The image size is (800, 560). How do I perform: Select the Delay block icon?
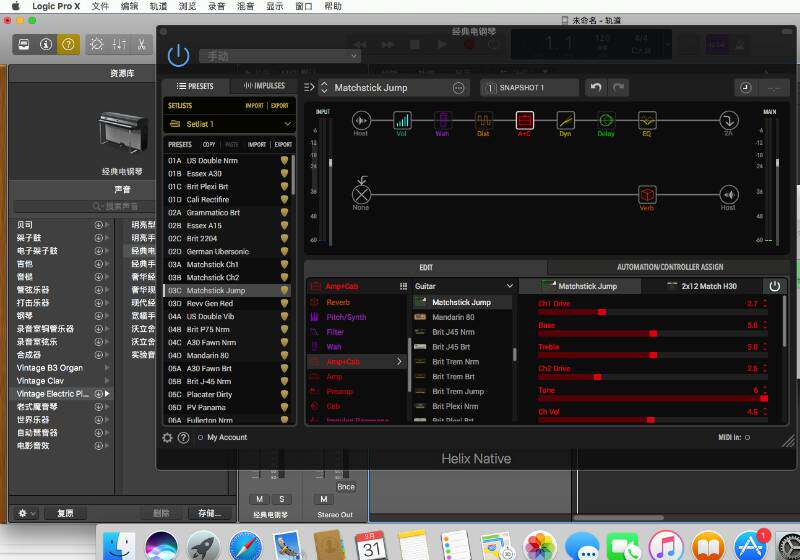coord(606,121)
